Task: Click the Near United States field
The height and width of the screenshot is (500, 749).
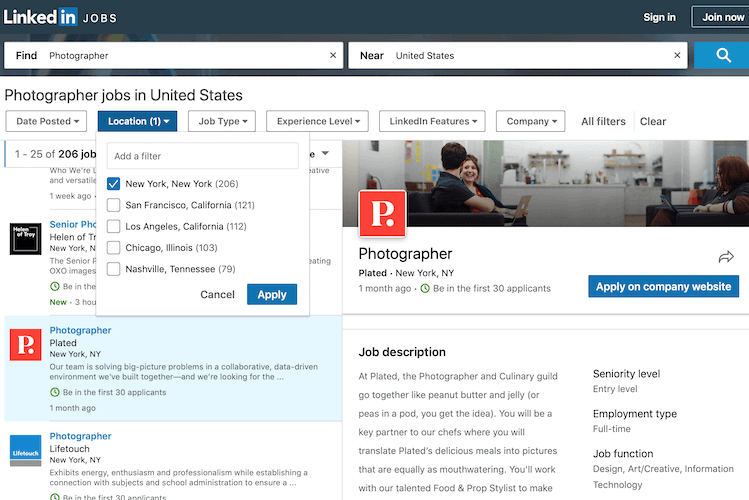Action: tap(518, 55)
